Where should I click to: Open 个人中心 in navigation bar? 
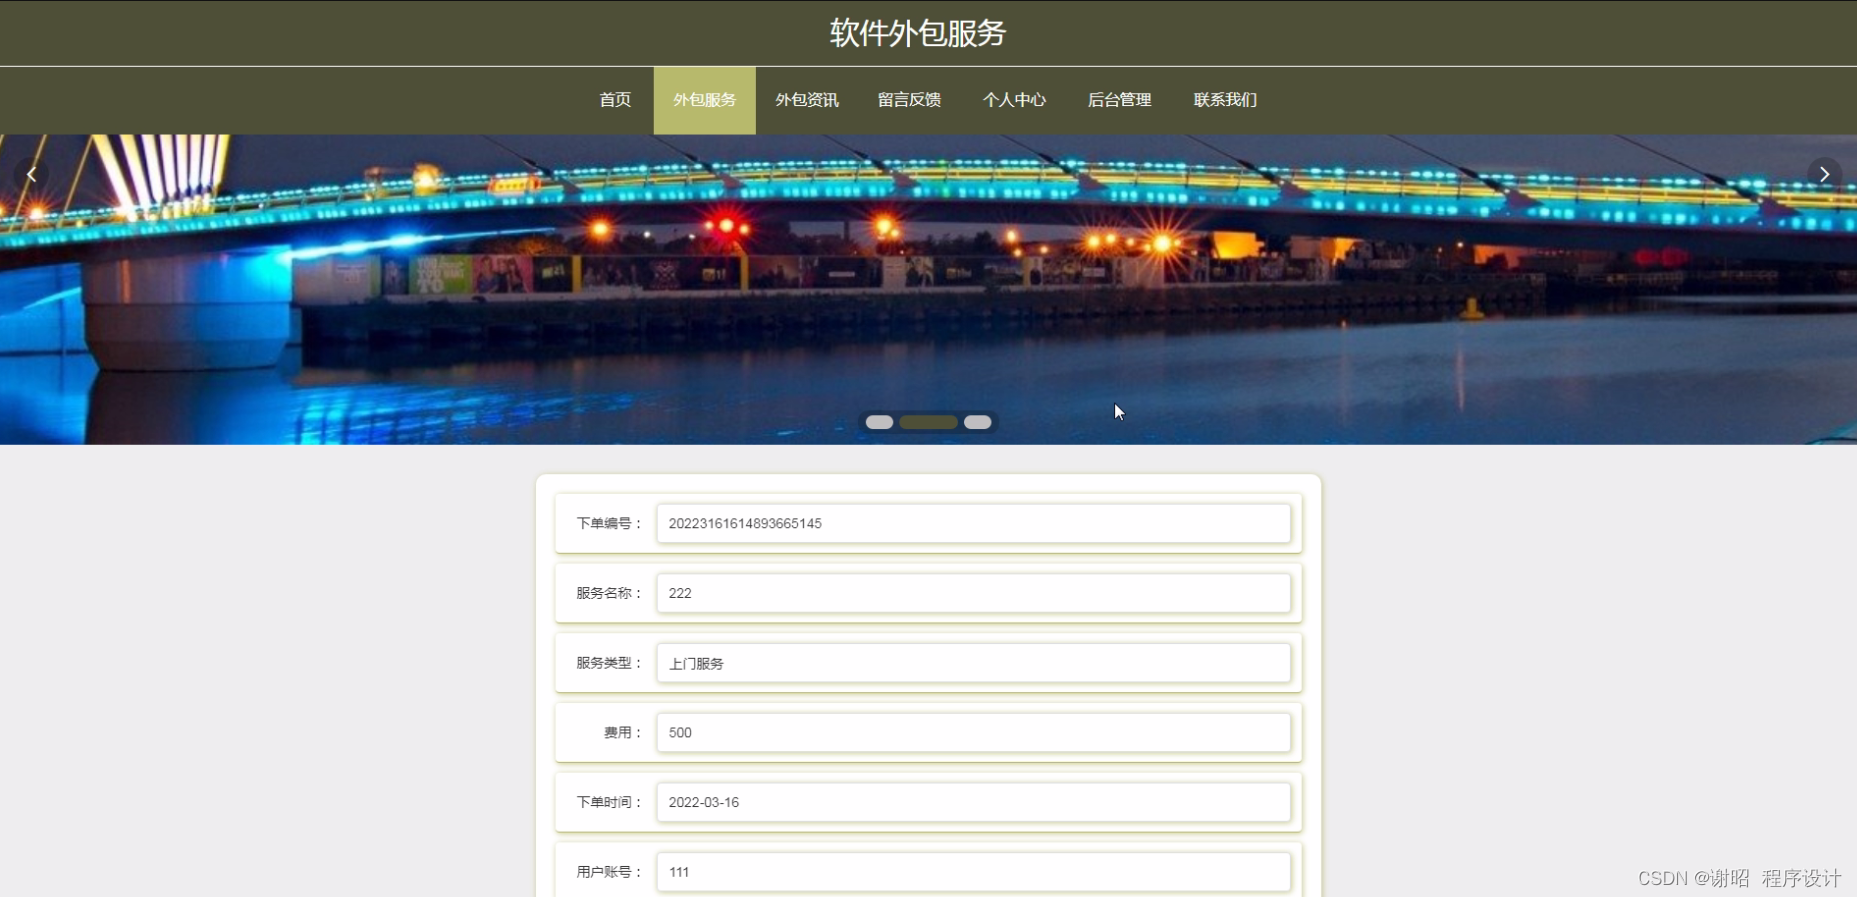[1014, 100]
